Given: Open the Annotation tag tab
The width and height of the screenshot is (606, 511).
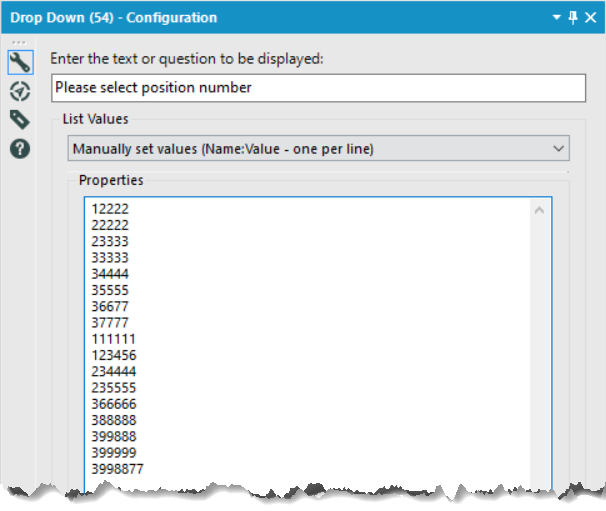Looking at the screenshot, I should click(x=20, y=120).
